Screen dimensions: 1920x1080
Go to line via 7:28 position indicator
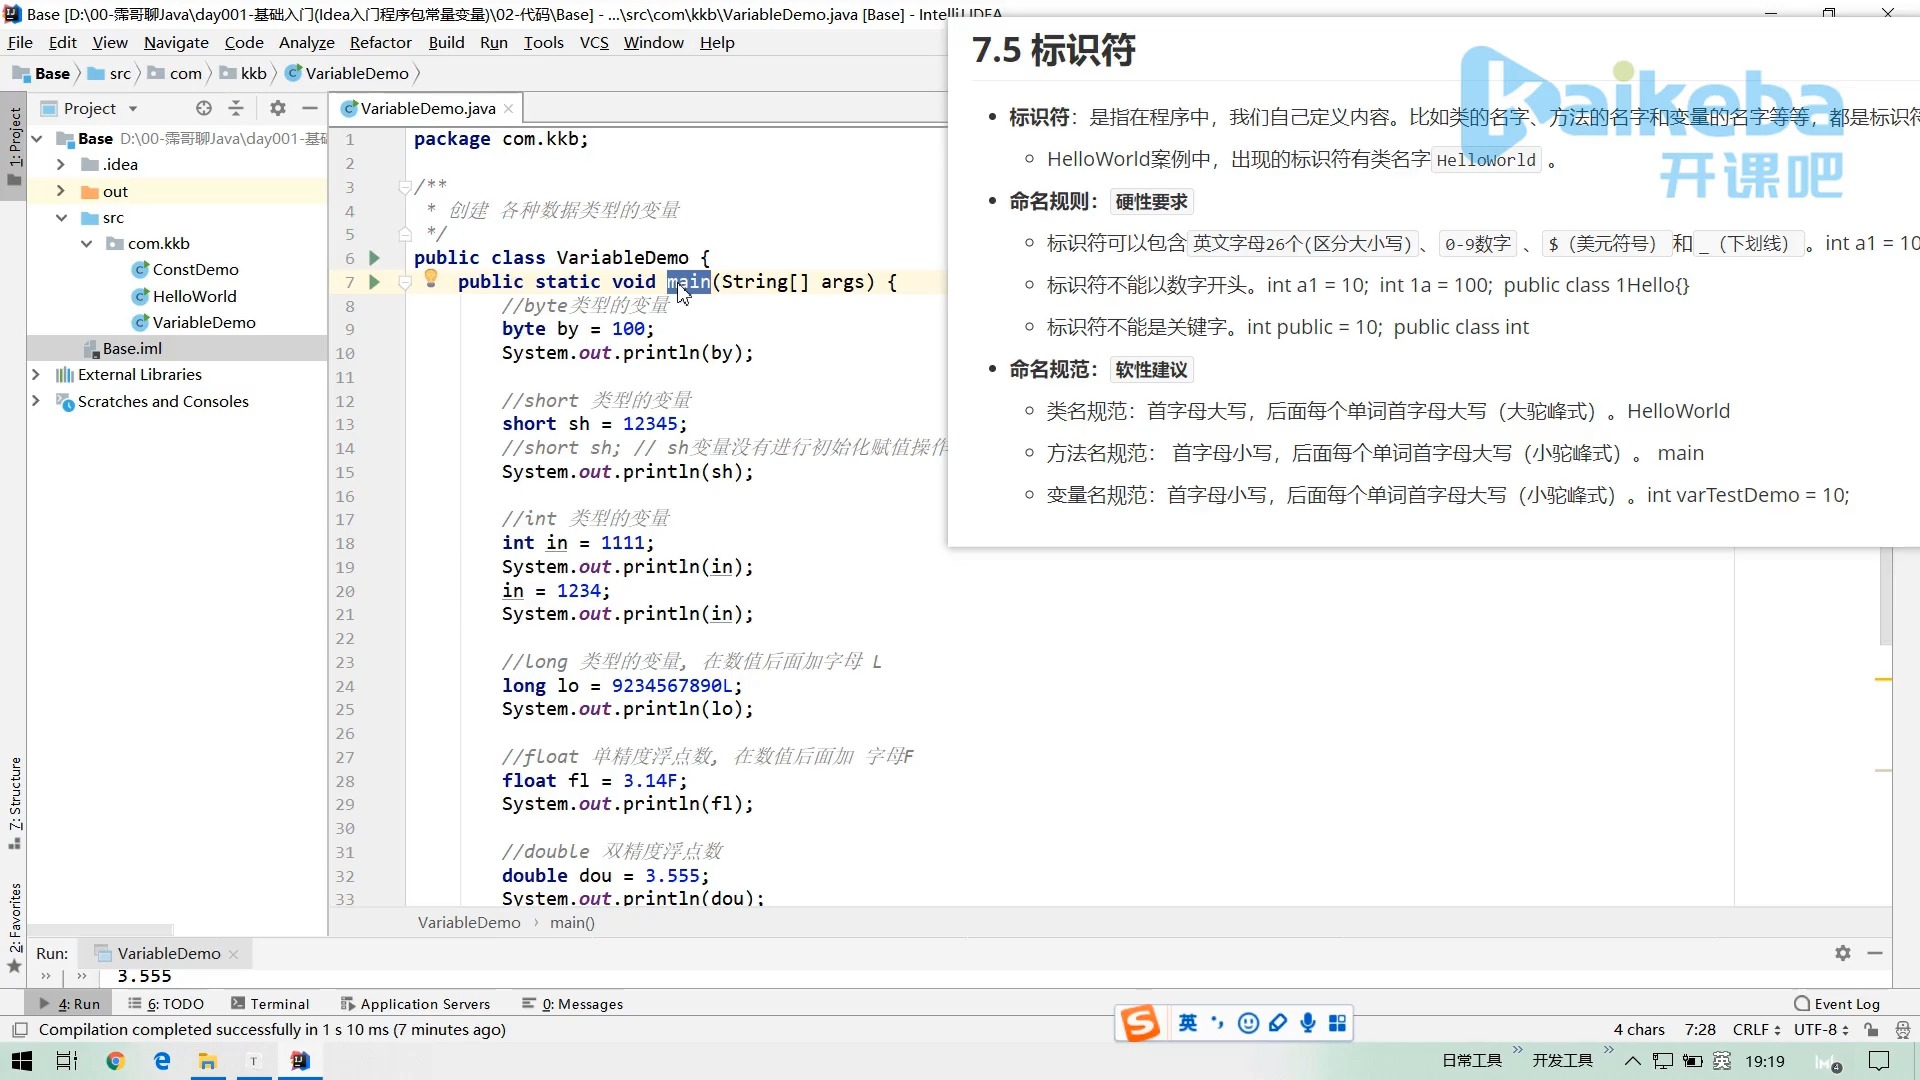[x=1700, y=1030]
